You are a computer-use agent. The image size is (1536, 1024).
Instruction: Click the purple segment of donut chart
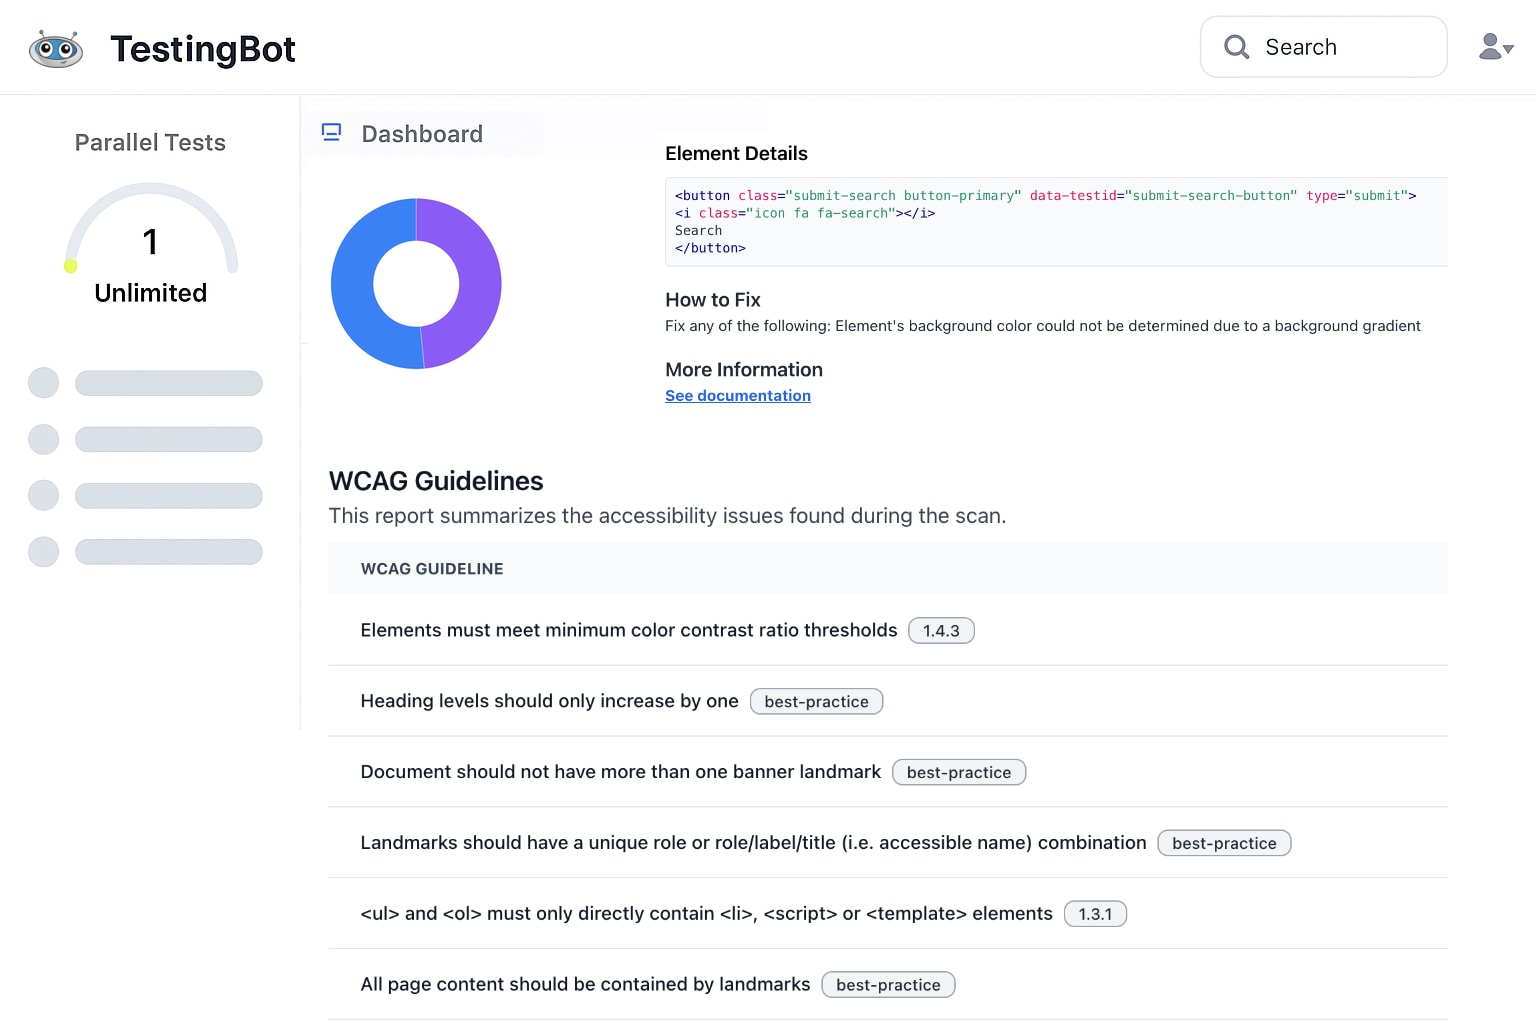point(478,284)
